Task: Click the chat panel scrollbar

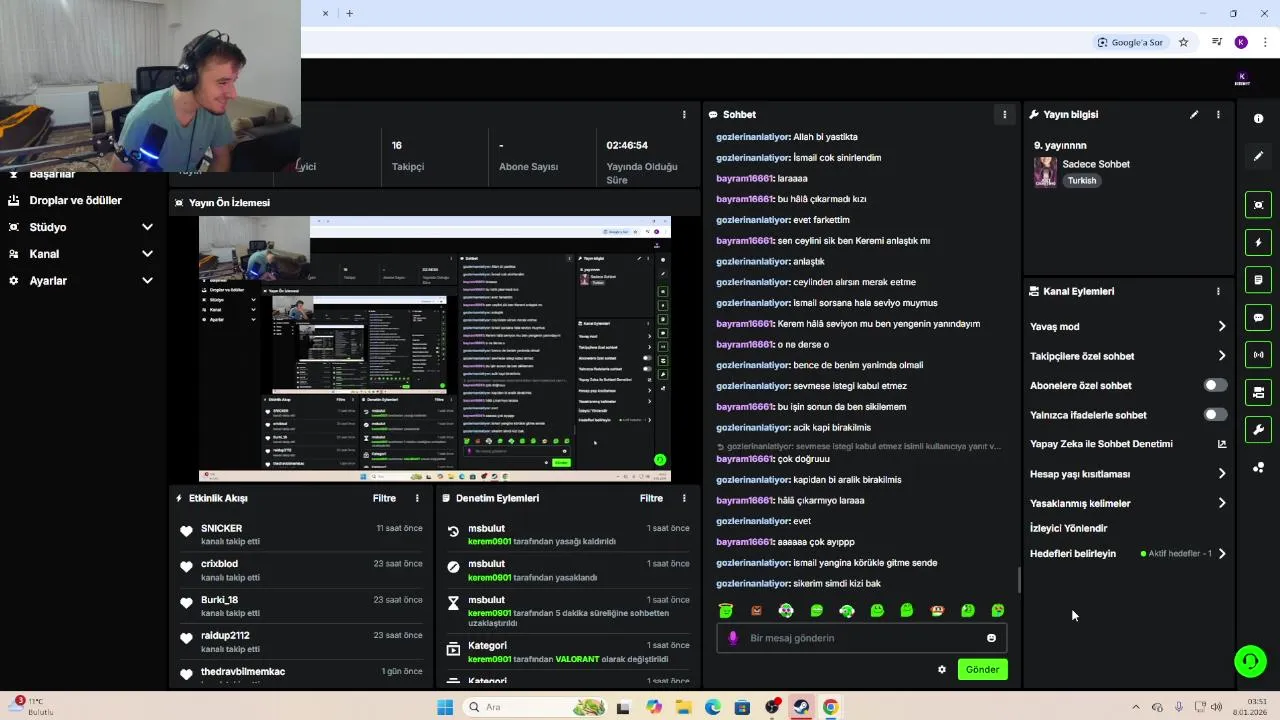Action: (1019, 579)
